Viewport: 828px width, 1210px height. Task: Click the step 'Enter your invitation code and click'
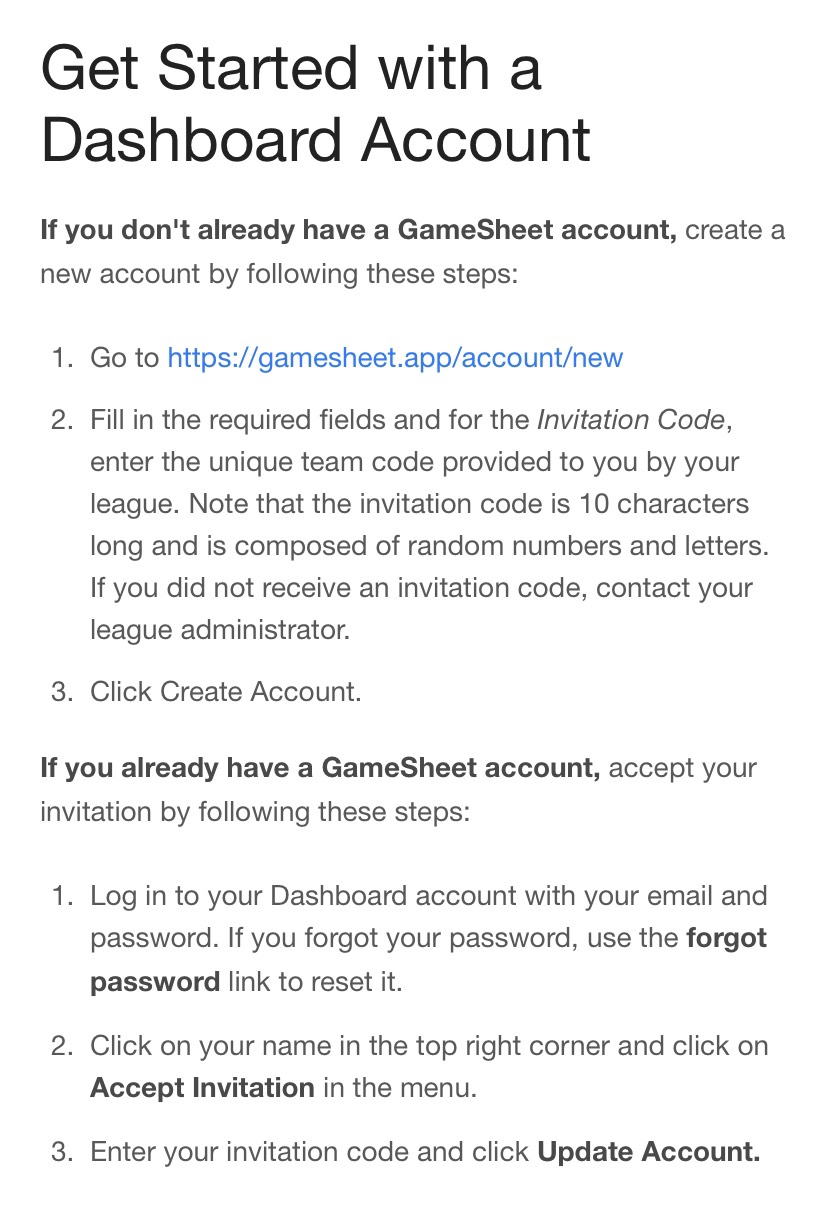point(310,1152)
